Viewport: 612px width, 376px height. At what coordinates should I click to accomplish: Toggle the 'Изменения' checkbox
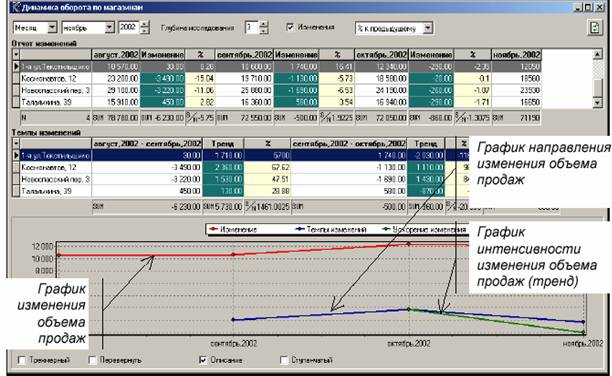coord(290,27)
